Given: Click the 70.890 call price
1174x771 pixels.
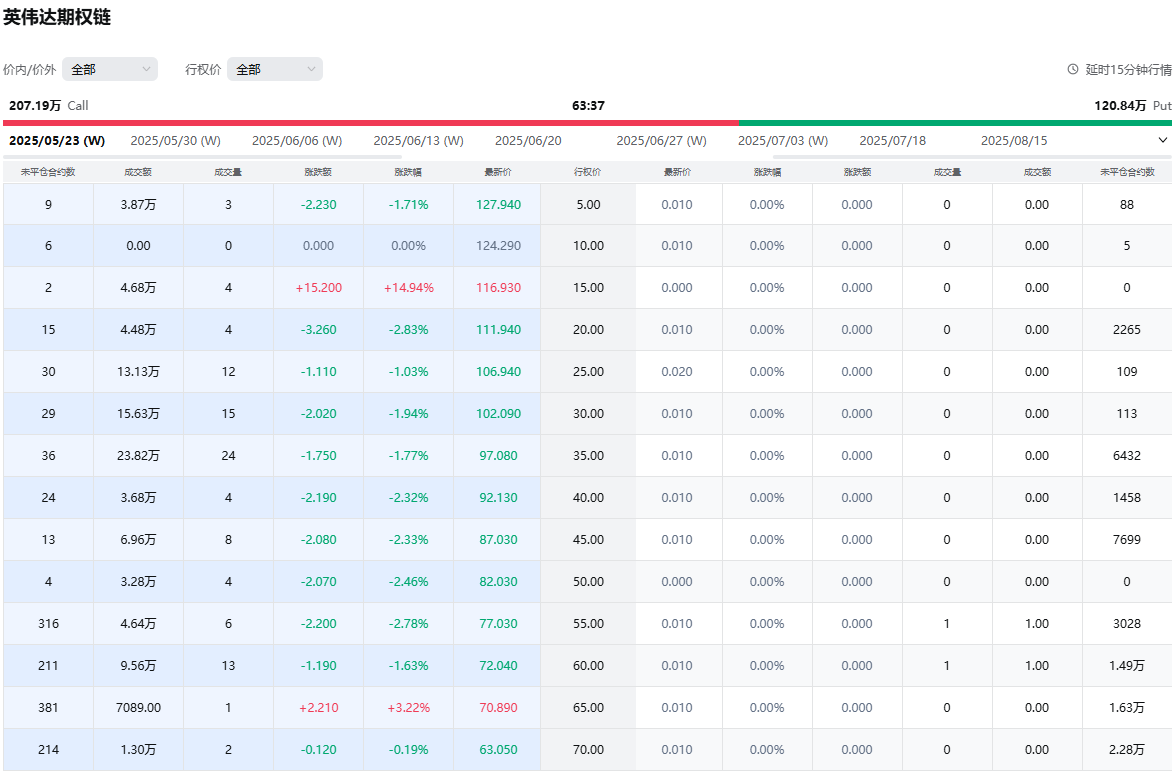Looking at the screenshot, I should 498,707.
